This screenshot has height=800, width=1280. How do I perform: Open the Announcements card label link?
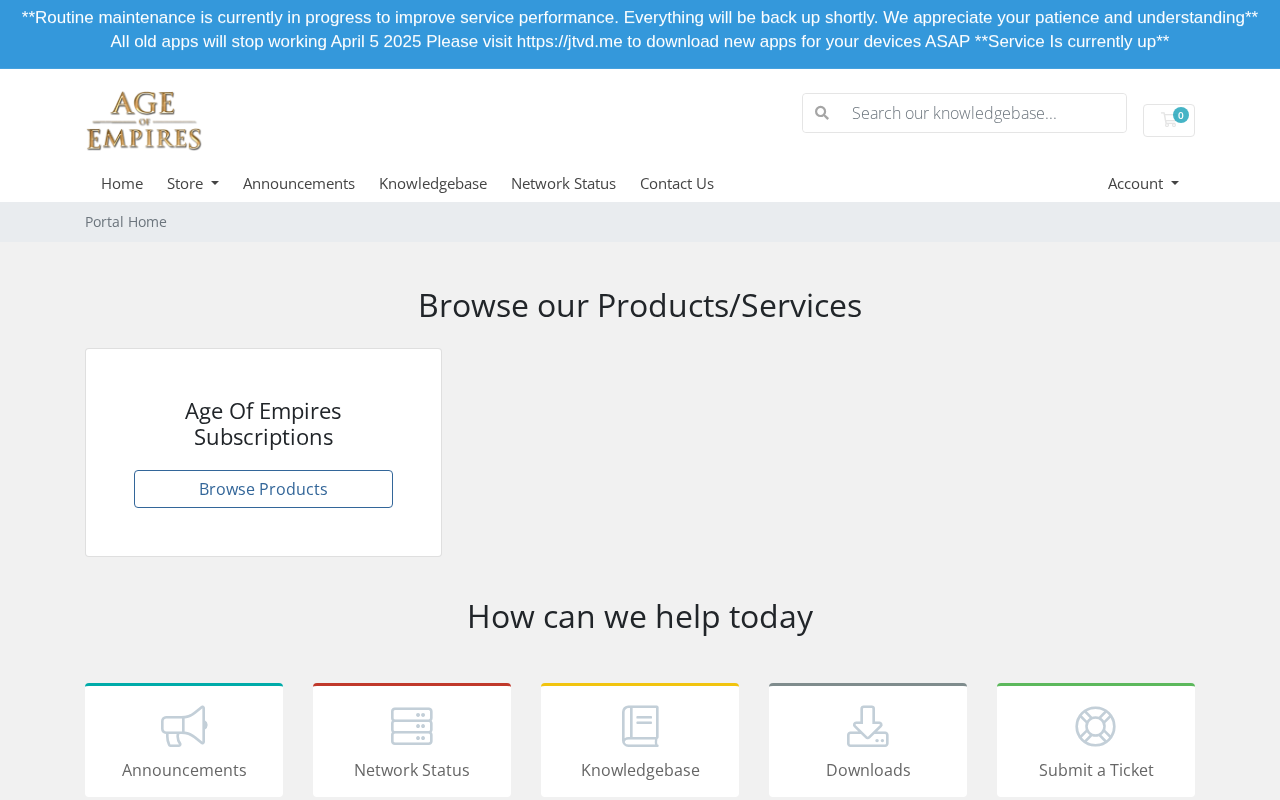(x=184, y=770)
